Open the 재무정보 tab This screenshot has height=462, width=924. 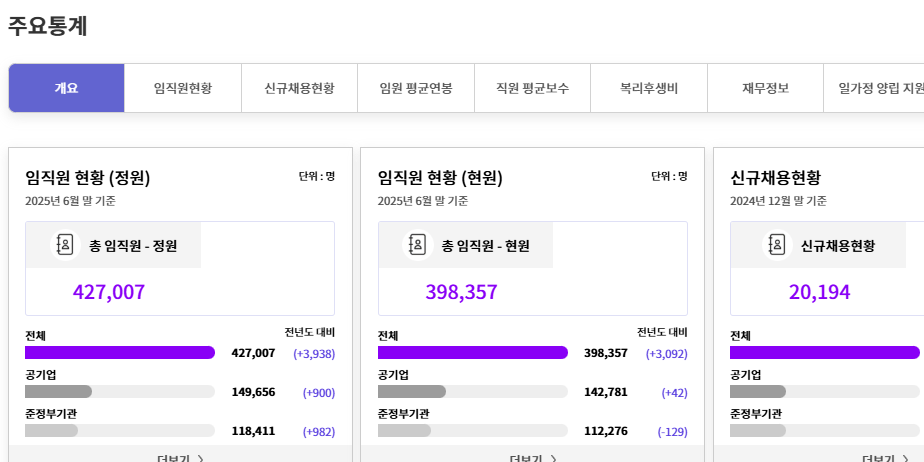point(765,88)
